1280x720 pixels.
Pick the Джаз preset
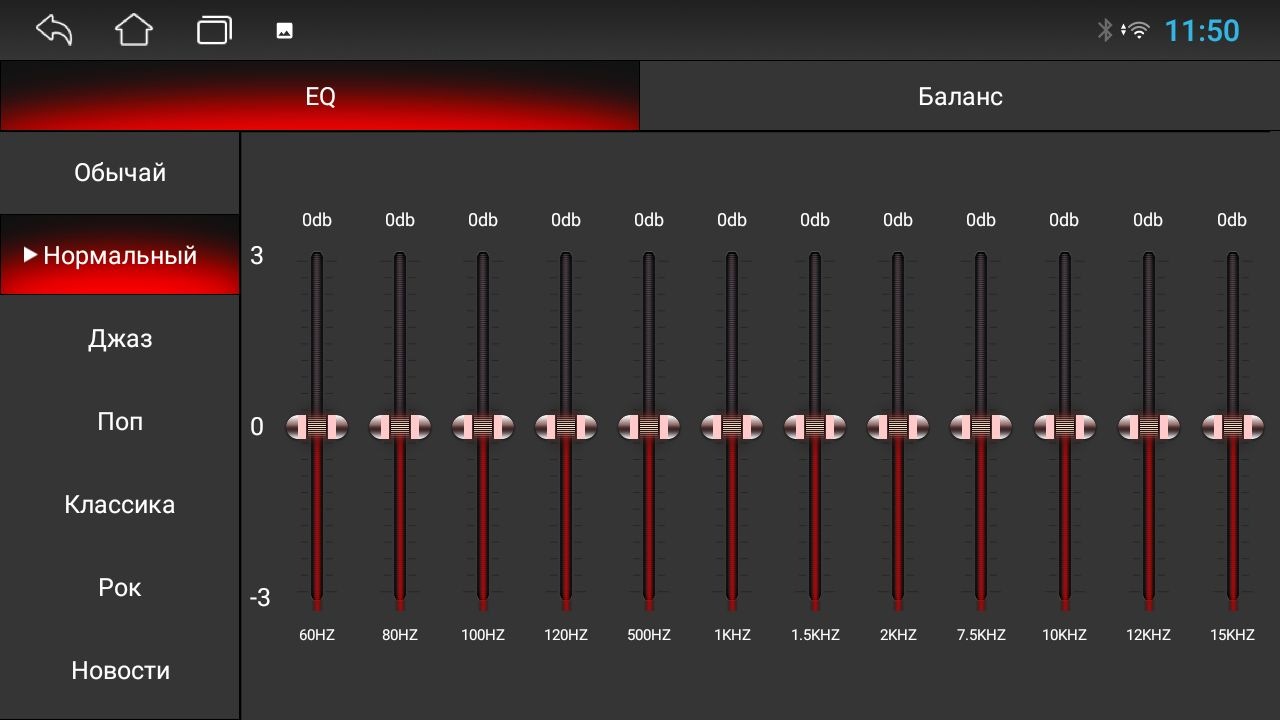click(120, 339)
